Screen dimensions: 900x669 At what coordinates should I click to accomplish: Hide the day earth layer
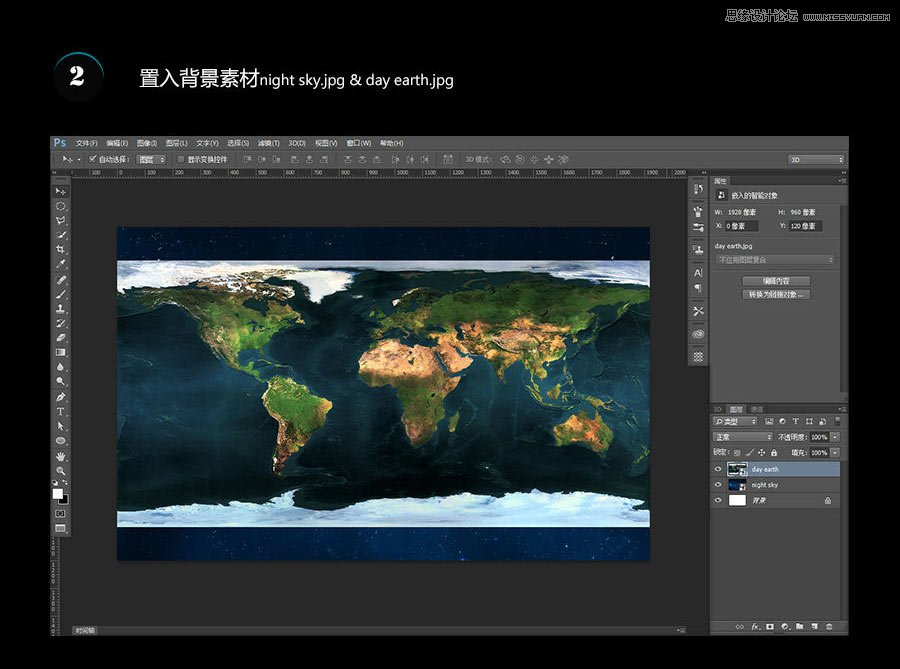coord(718,469)
